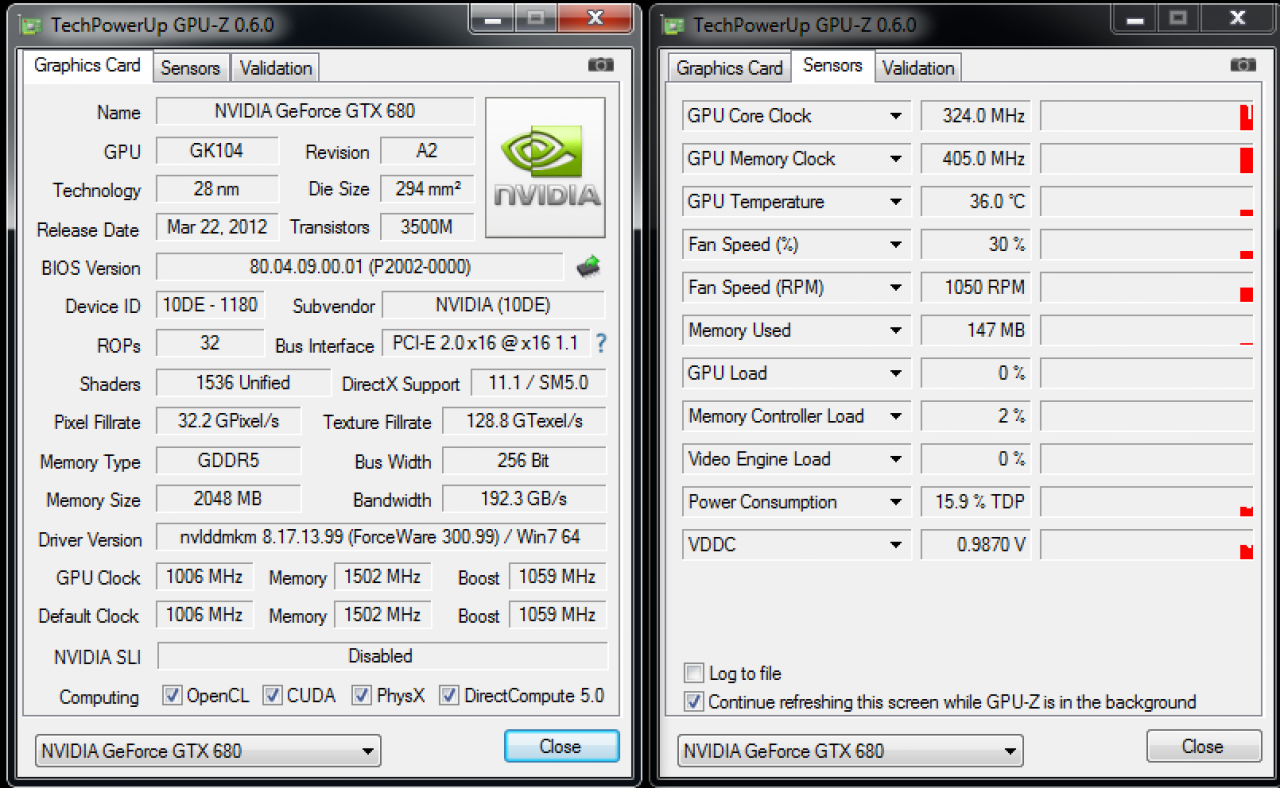Open GPU Memory Clock sensor dropdown
Image resolution: width=1280 pixels, height=788 pixels.
896,159
